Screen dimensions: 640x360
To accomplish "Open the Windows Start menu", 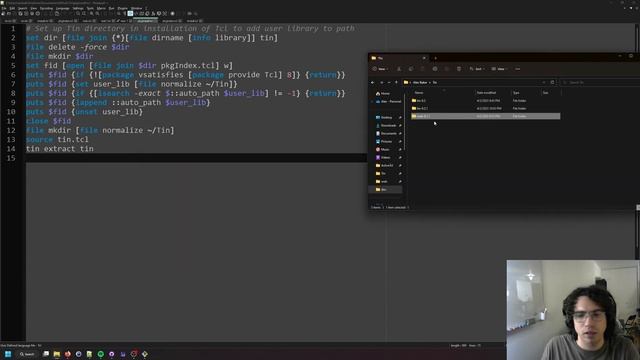I will click(x=8, y=354).
